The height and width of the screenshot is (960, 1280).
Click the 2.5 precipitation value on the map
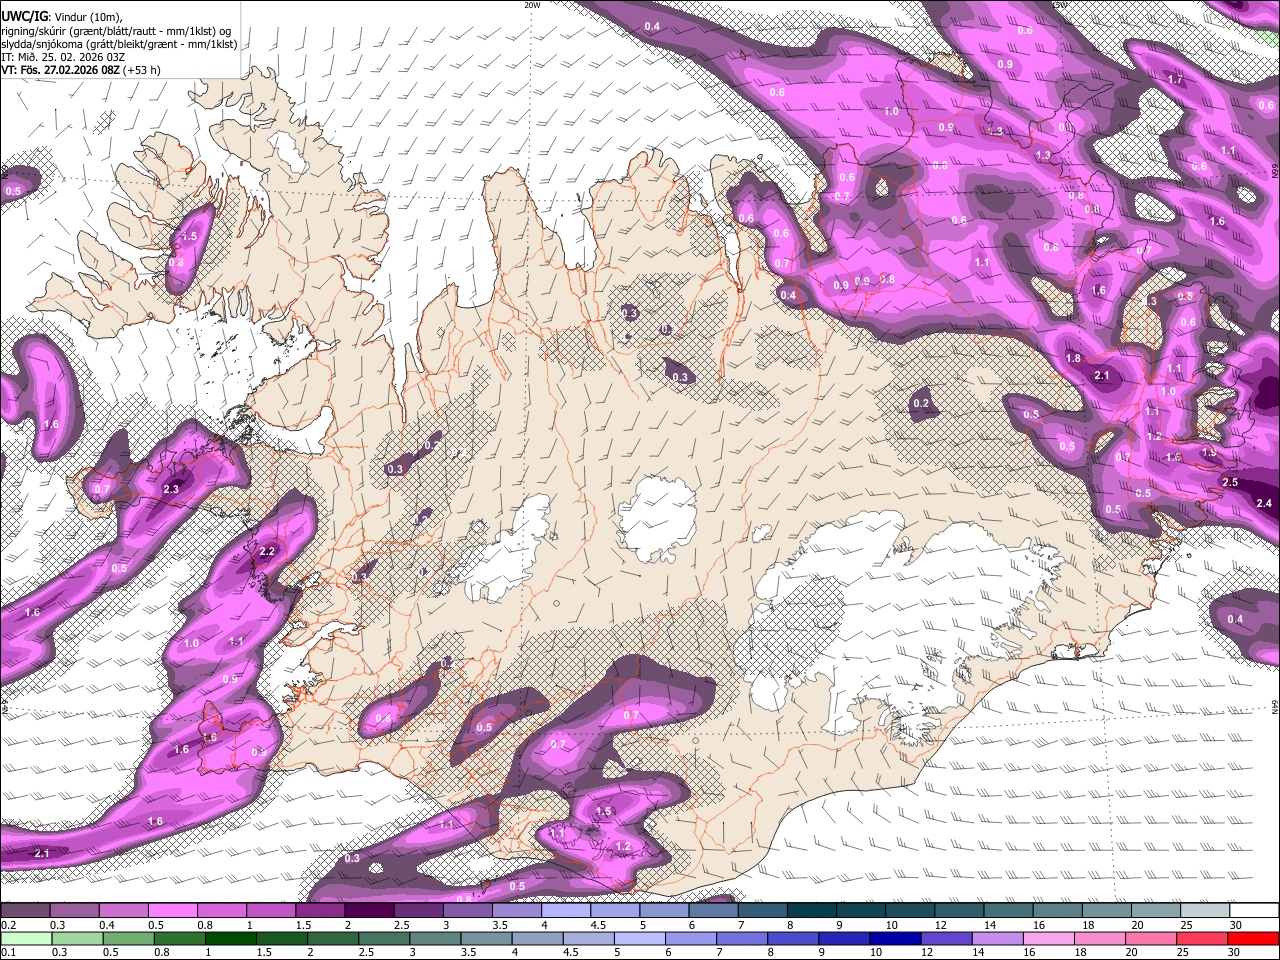click(1230, 483)
